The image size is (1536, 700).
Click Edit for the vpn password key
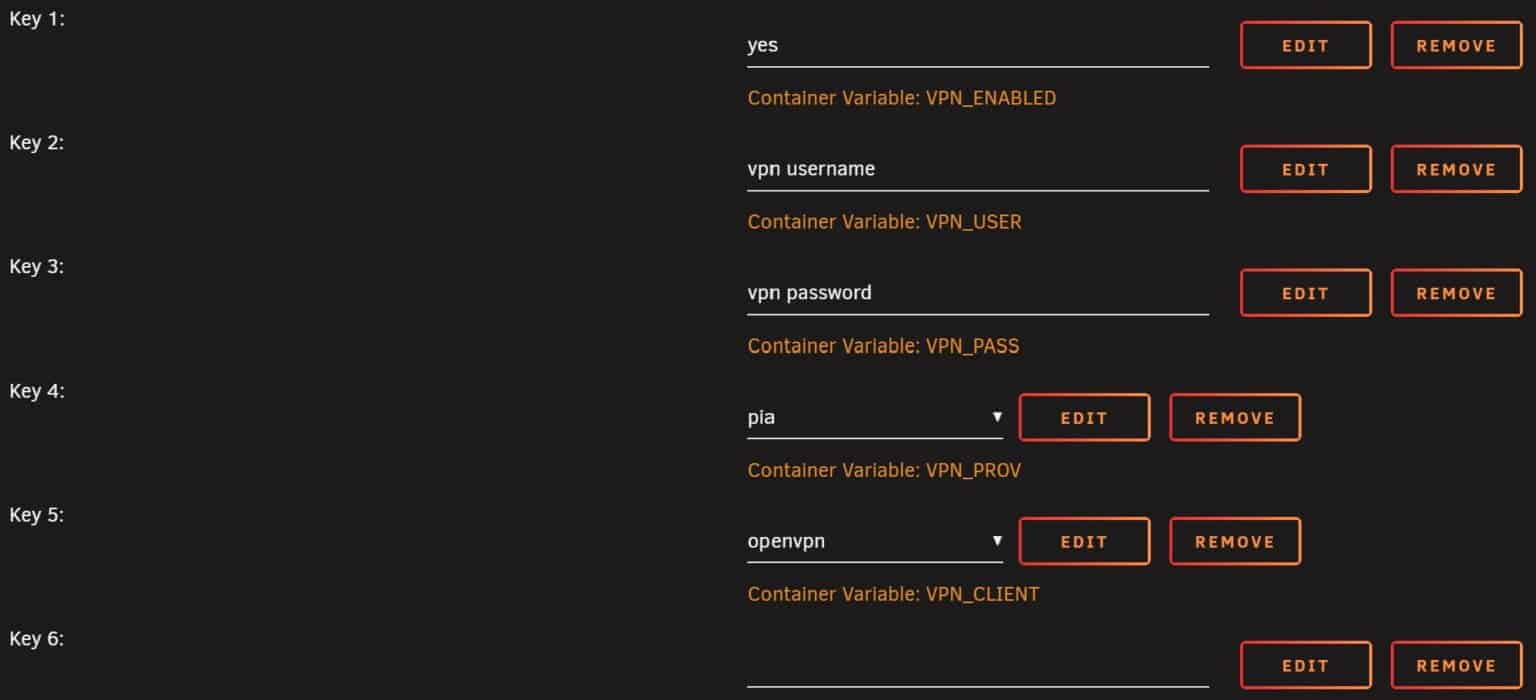(x=1305, y=293)
